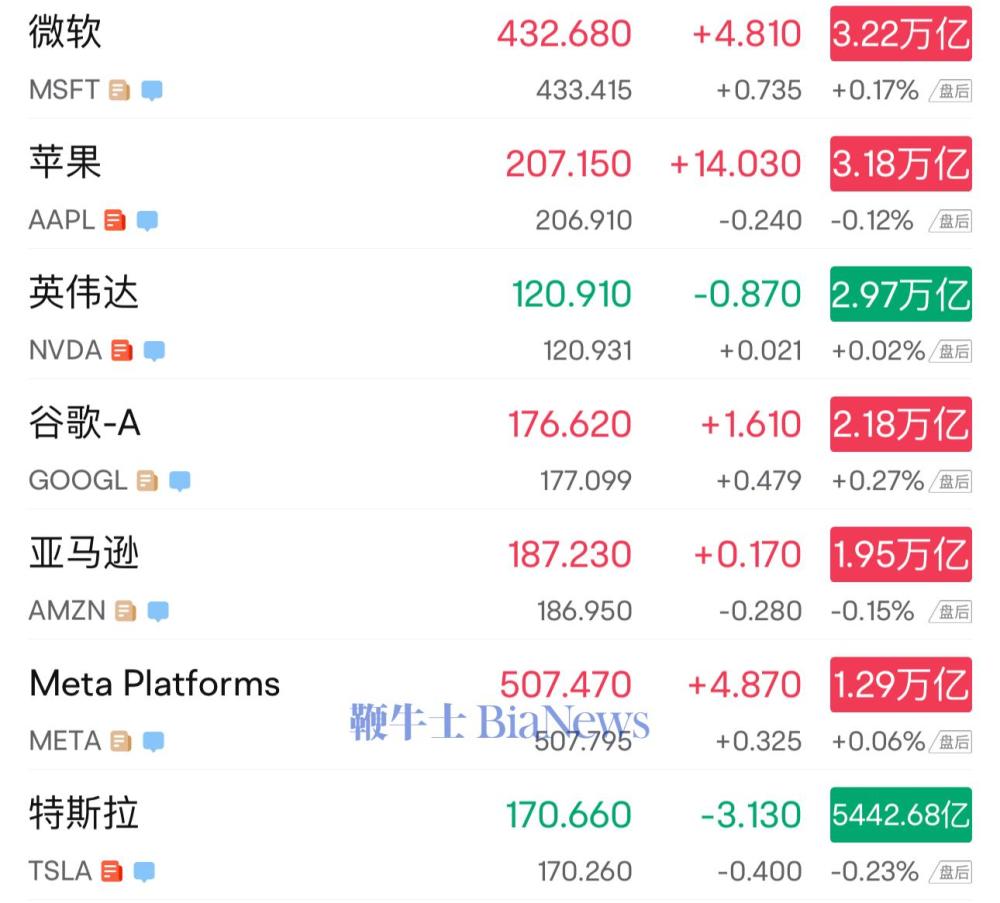This screenshot has width=1000, height=903.
Task: Select the 盘后 tag in the GOOGL row
Action: (950, 481)
